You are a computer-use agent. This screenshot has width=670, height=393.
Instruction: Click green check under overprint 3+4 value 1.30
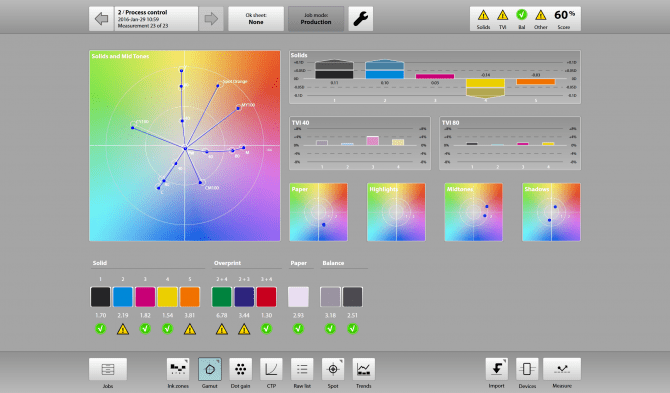coord(266,328)
